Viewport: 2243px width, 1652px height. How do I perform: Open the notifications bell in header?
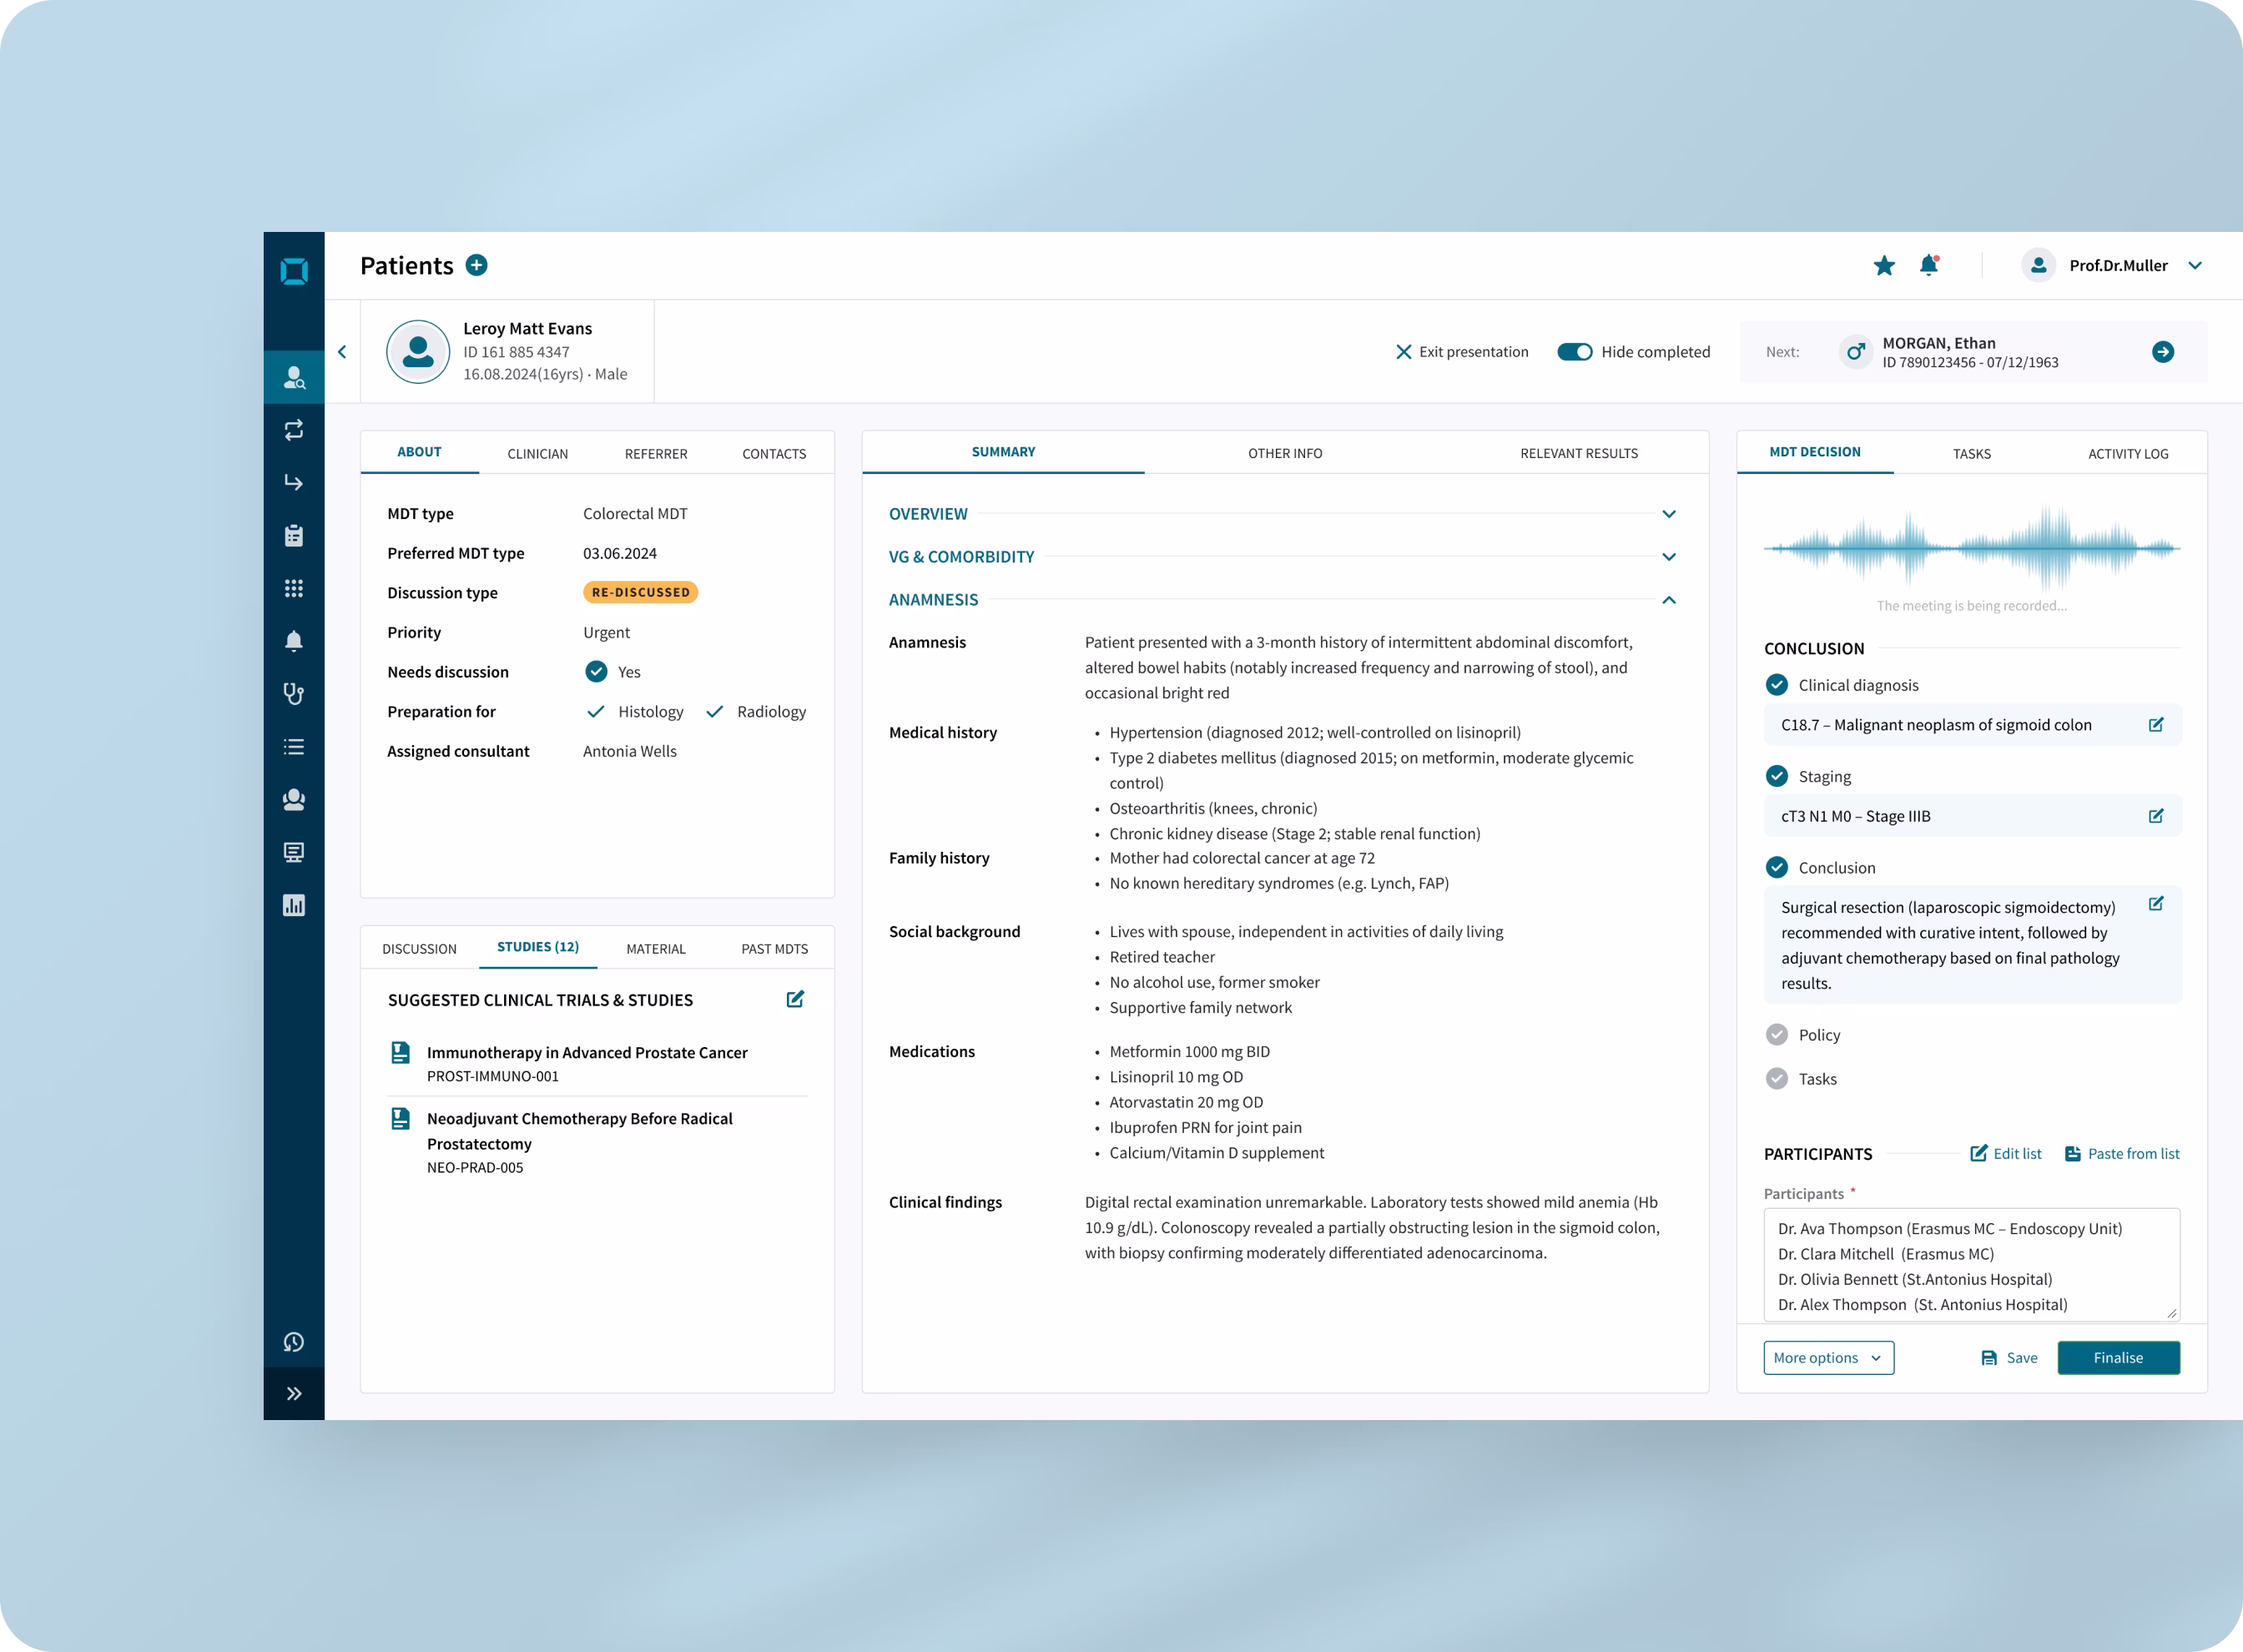coord(1928,265)
